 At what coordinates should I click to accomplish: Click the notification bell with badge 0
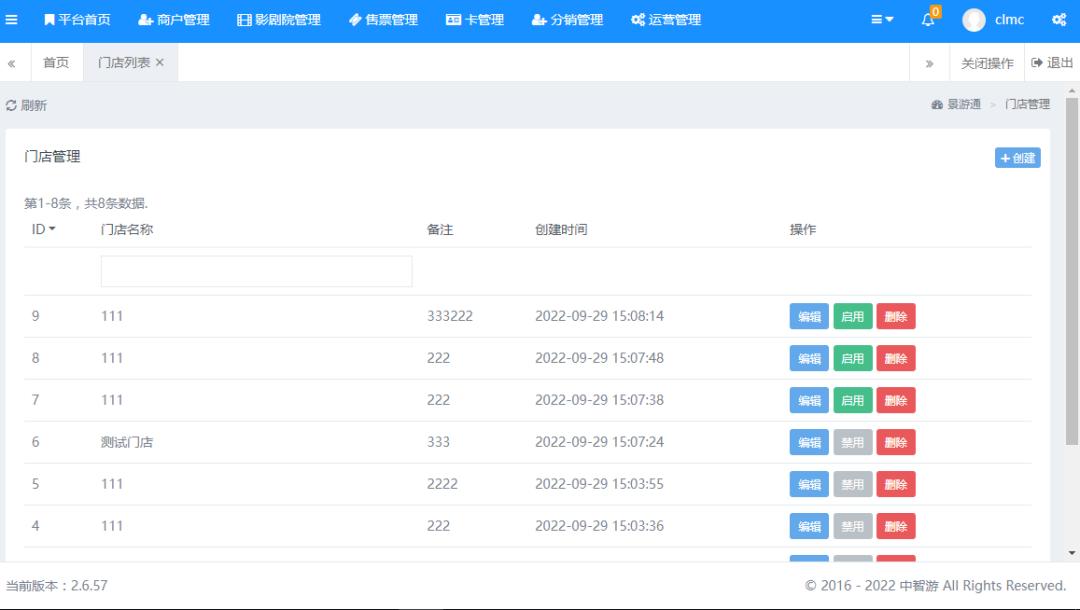pos(926,19)
